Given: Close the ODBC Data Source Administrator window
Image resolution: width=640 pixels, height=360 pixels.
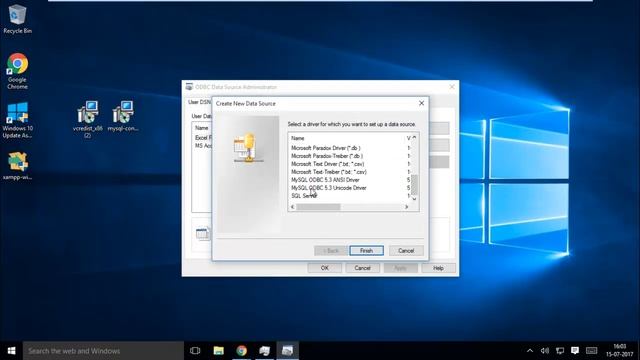Looking at the screenshot, I should 452,87.
